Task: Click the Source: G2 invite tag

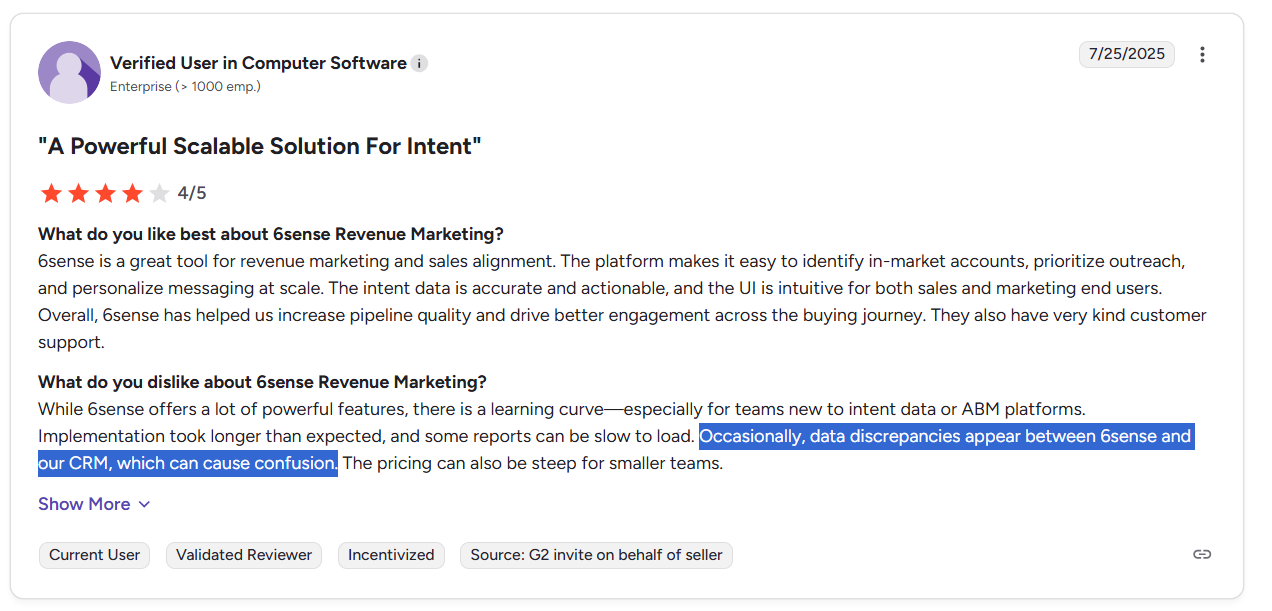Action: tap(596, 555)
